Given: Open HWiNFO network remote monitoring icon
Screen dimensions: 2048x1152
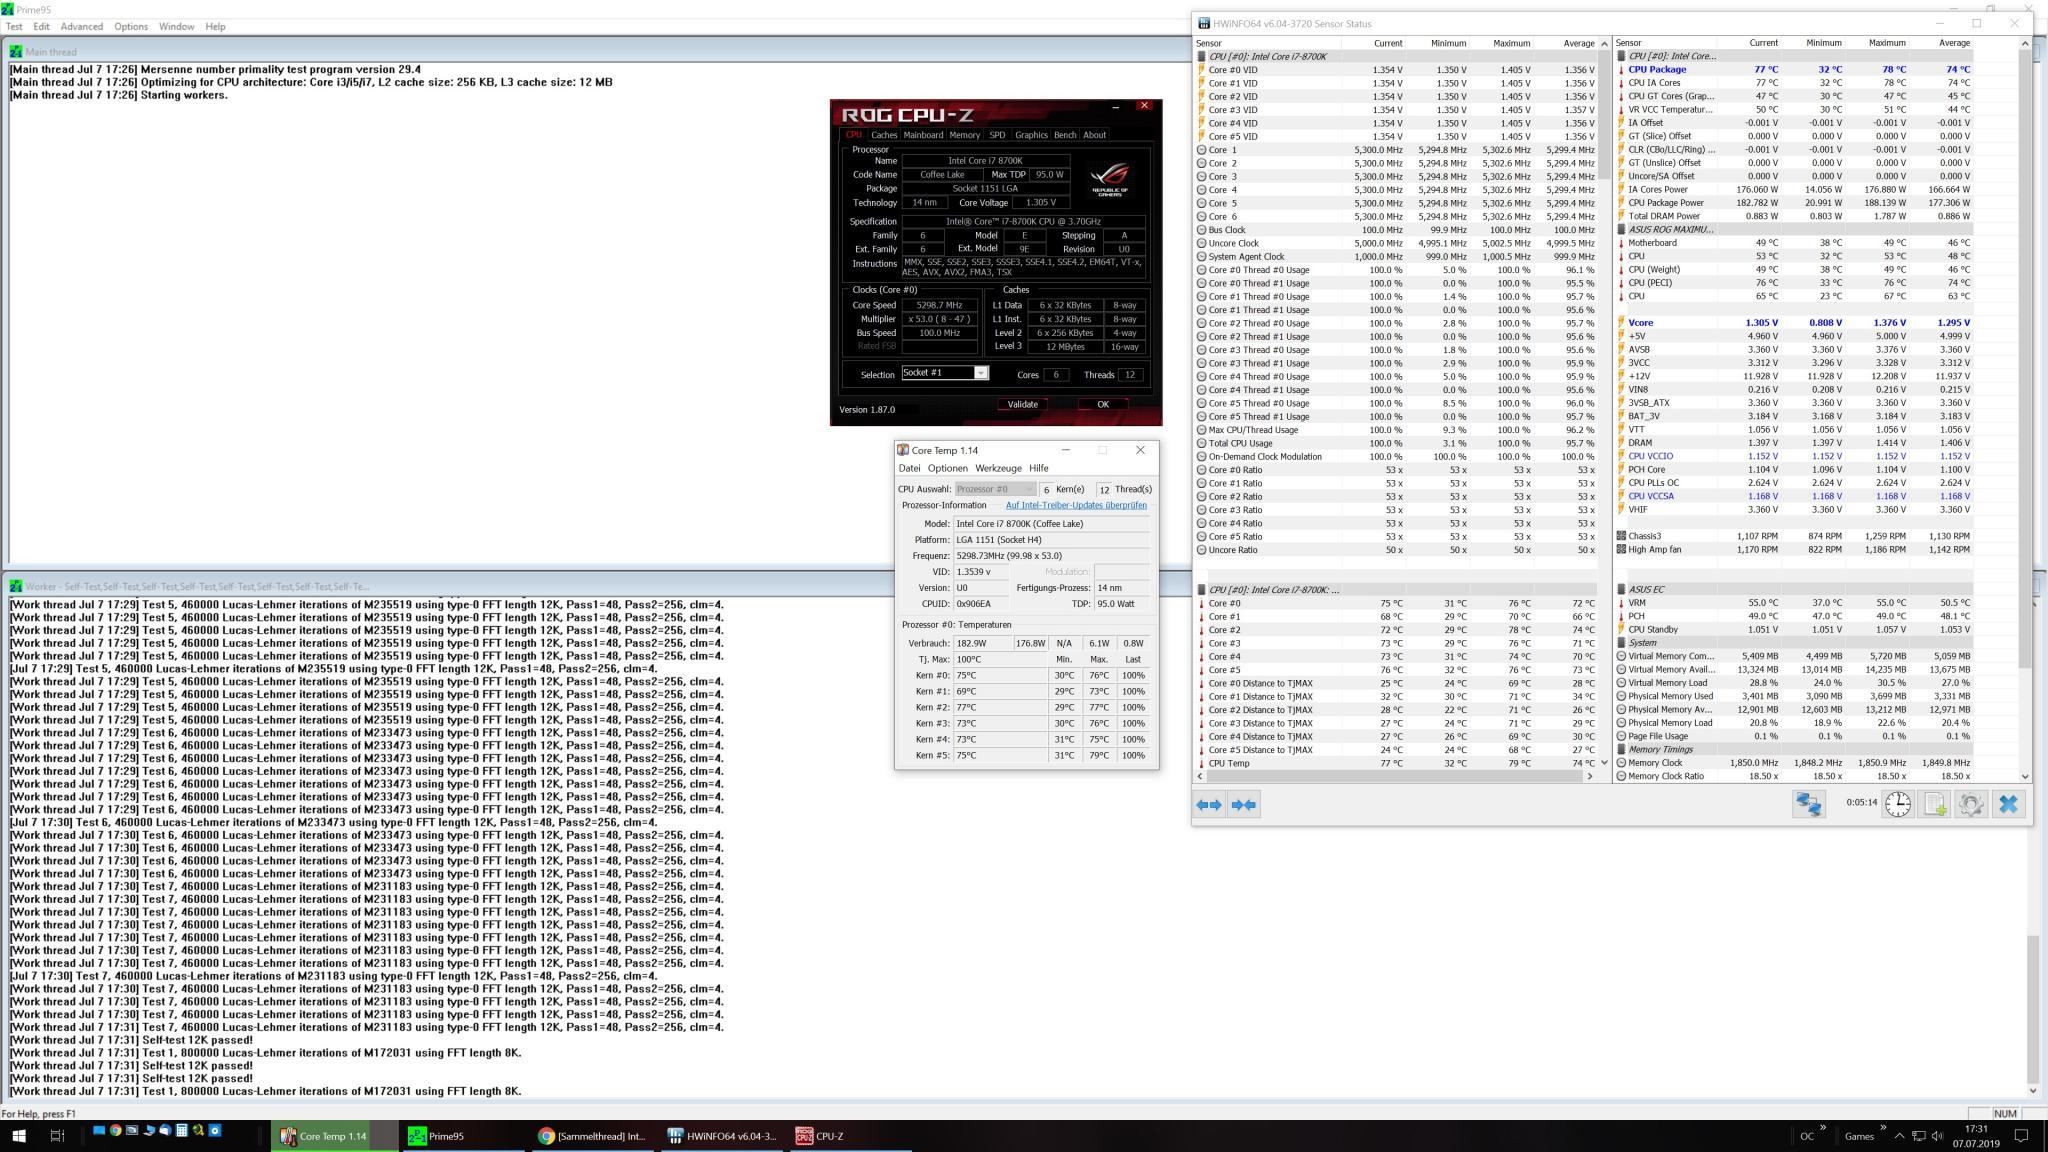Looking at the screenshot, I should [1808, 804].
